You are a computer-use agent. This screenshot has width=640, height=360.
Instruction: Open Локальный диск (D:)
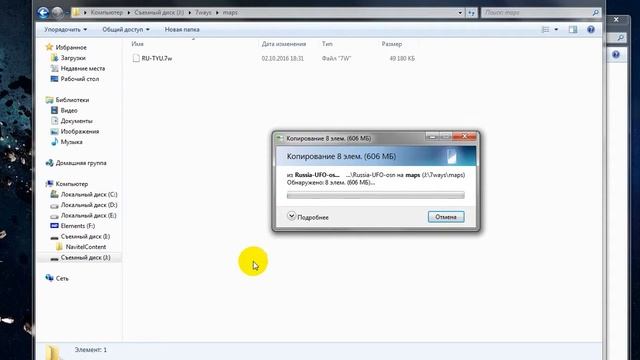(x=89, y=205)
